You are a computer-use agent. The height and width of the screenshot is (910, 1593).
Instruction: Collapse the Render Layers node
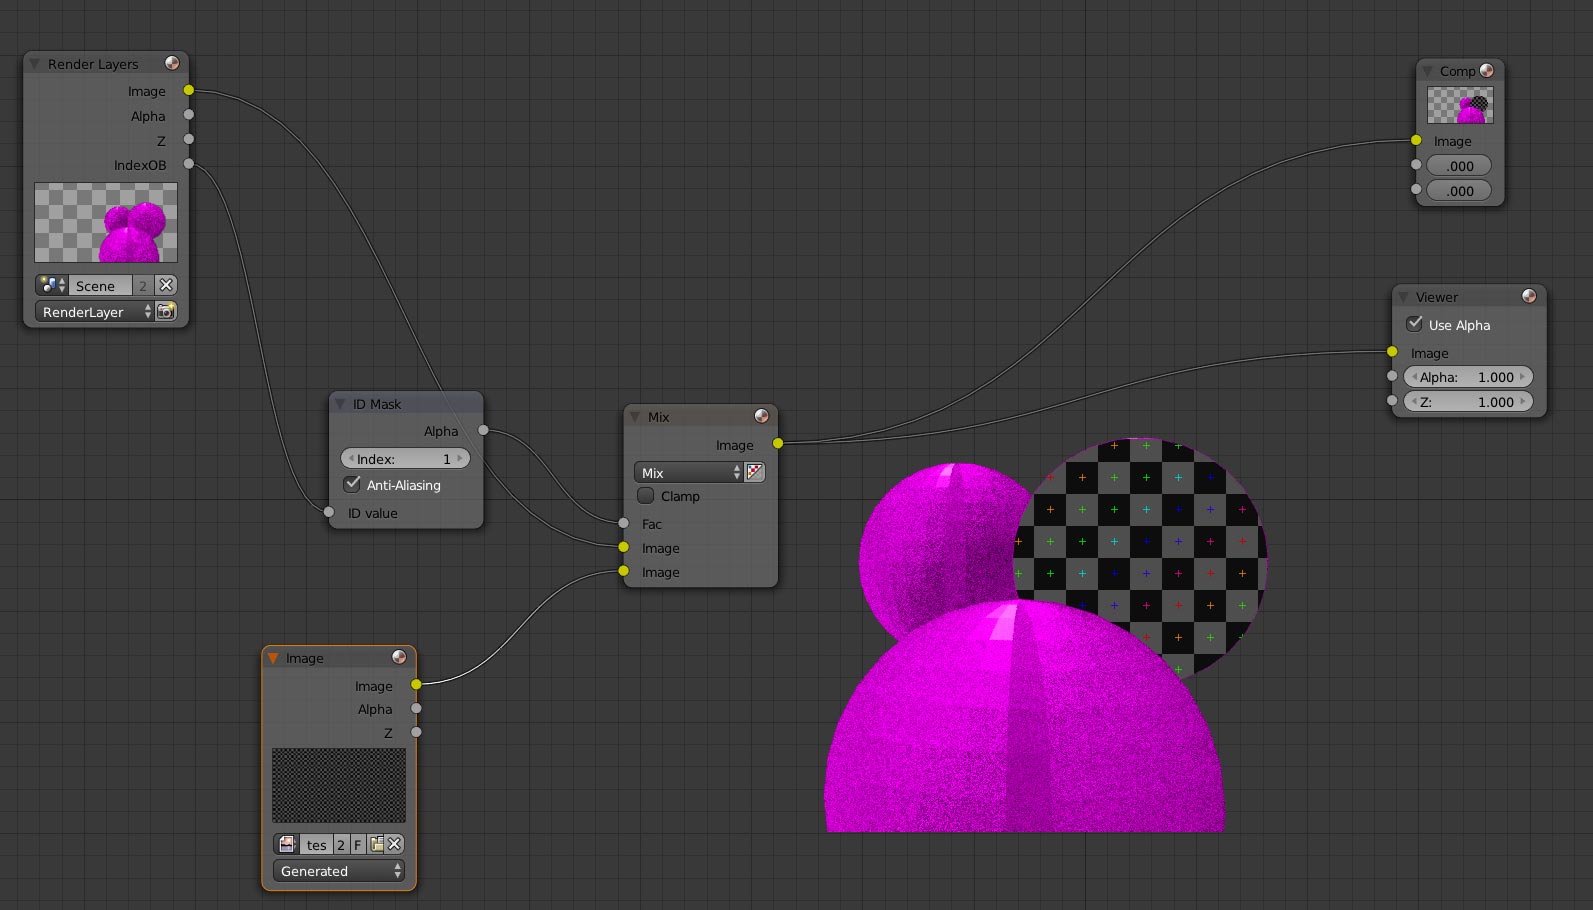coord(34,64)
